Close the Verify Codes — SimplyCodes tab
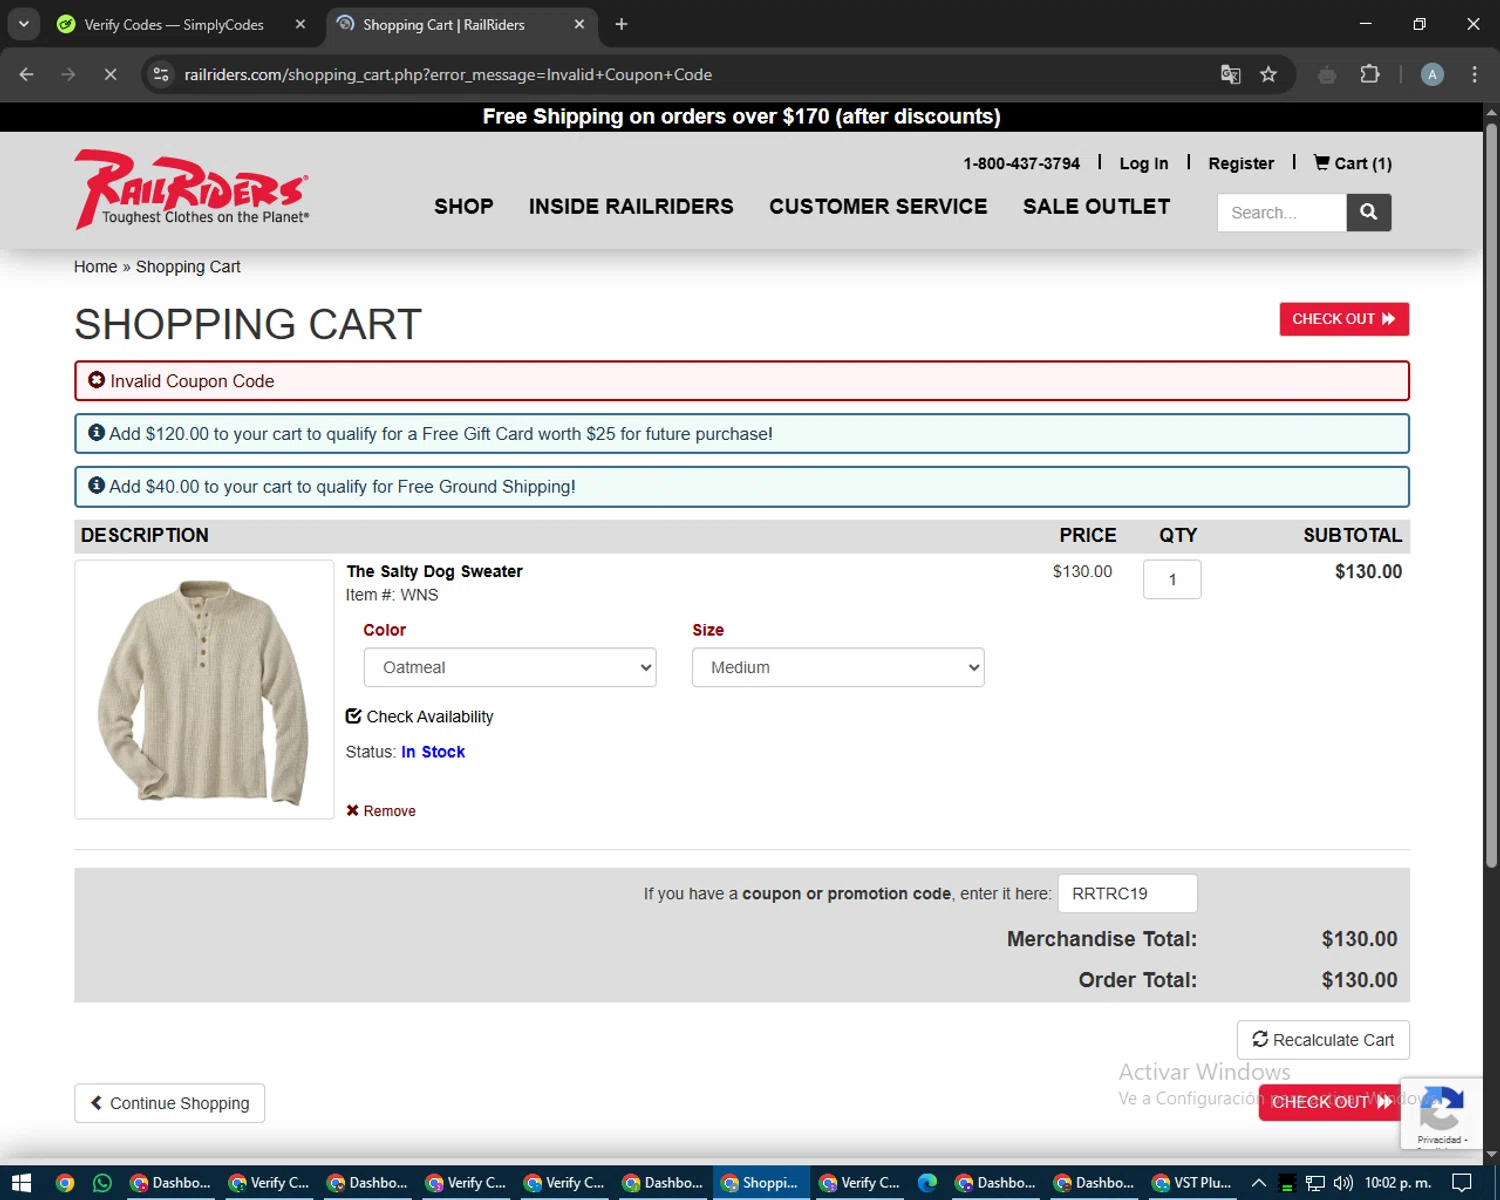The image size is (1500, 1200). tap(300, 24)
